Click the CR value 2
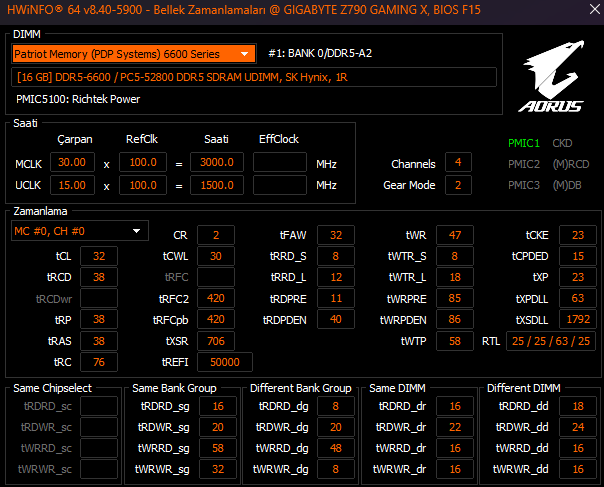The width and height of the screenshot is (604, 487). pyautogui.click(x=216, y=235)
